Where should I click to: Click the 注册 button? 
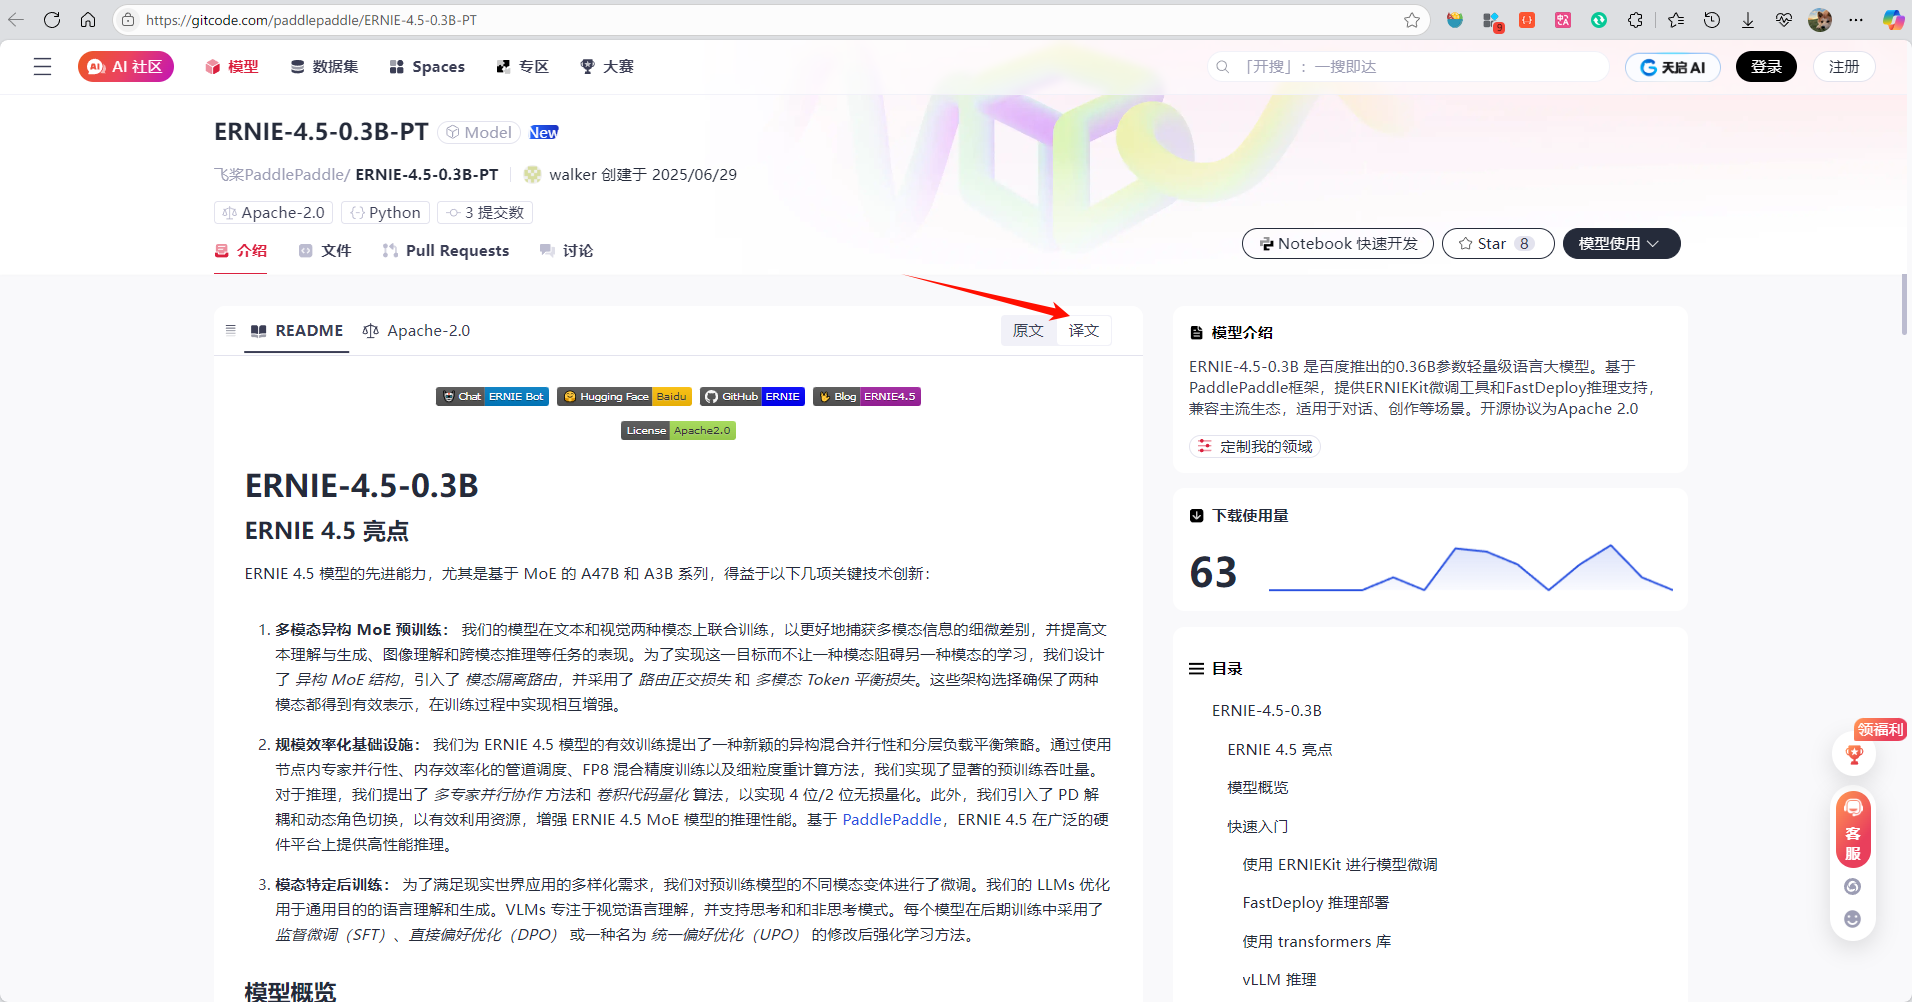pos(1844,67)
